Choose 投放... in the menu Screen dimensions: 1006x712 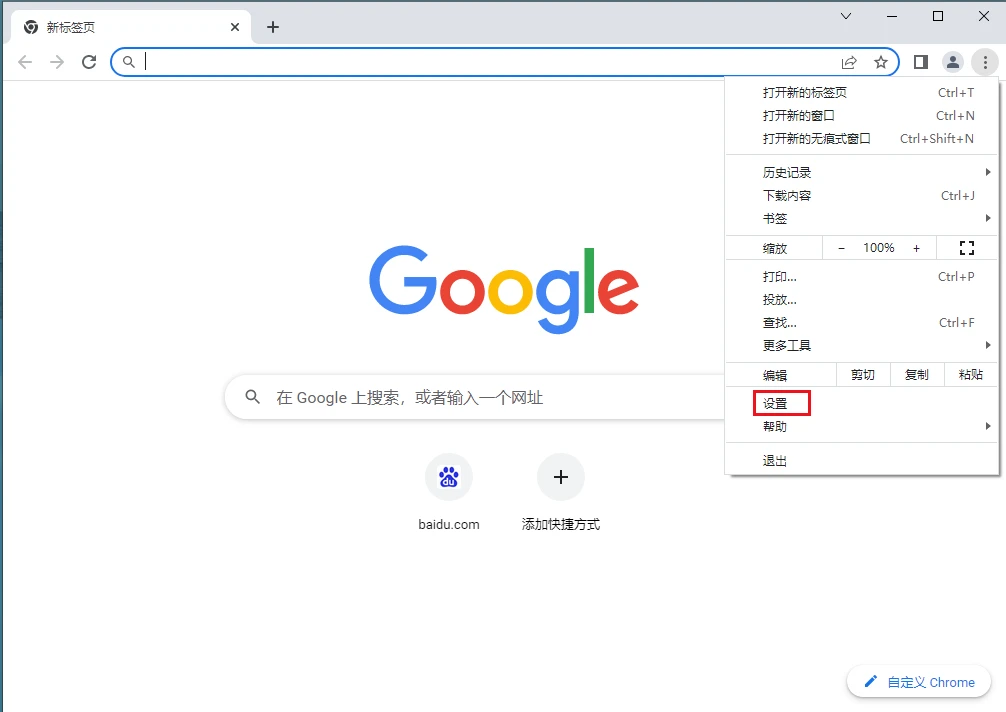click(x=862, y=300)
